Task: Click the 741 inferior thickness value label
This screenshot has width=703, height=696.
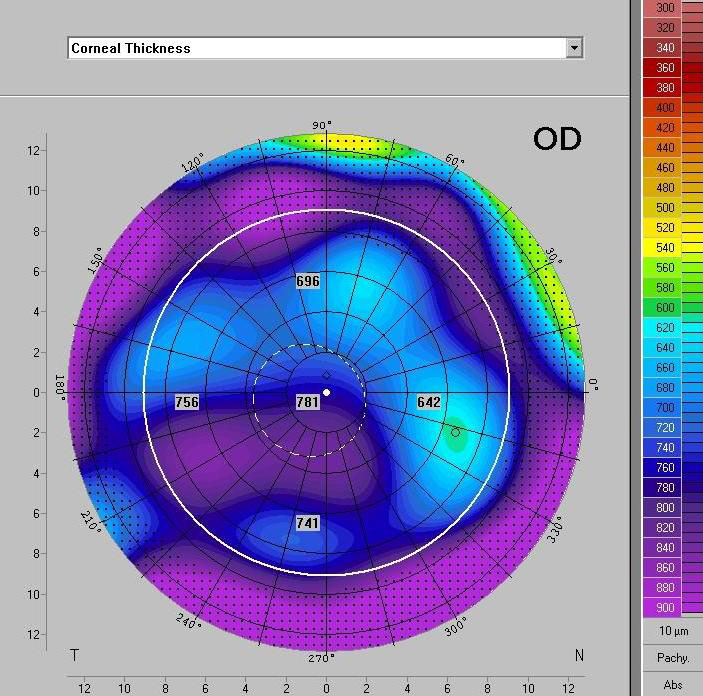Action: pyautogui.click(x=308, y=523)
